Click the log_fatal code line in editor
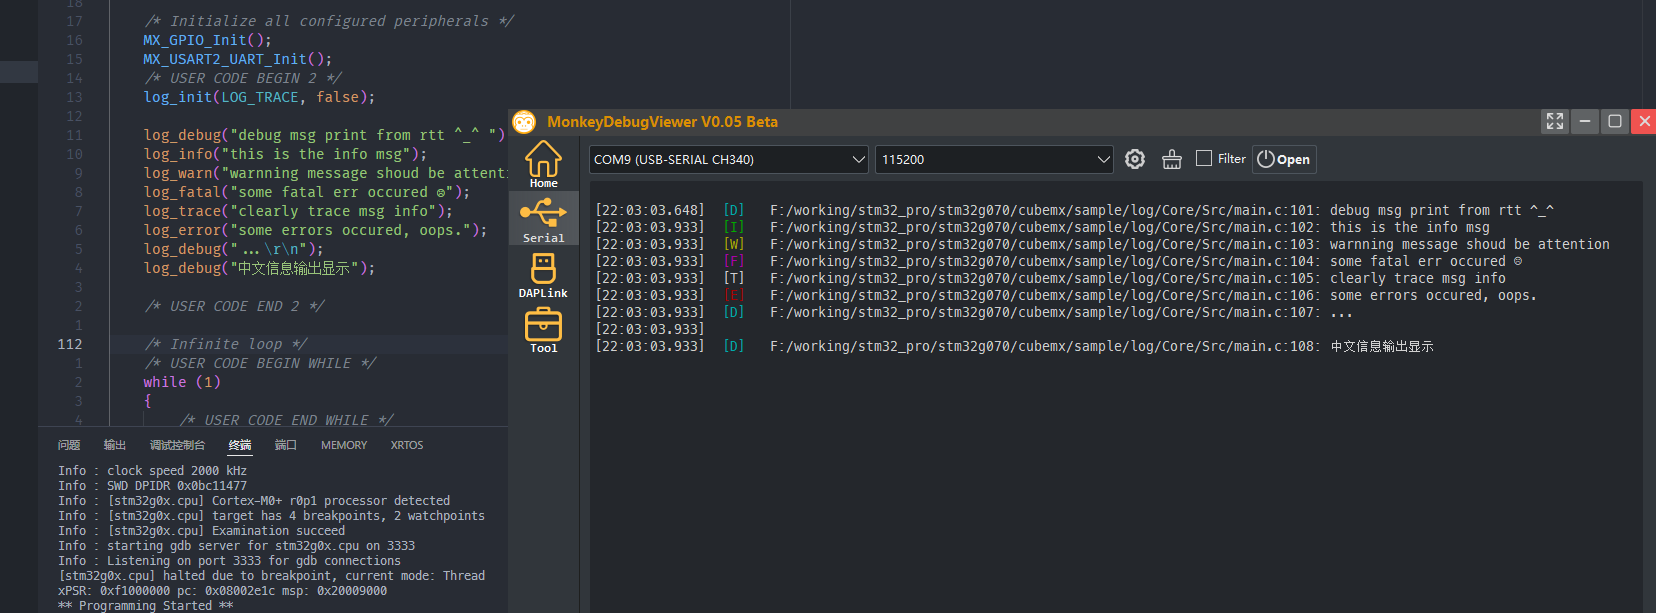This screenshot has height=613, width=1656. (x=306, y=192)
